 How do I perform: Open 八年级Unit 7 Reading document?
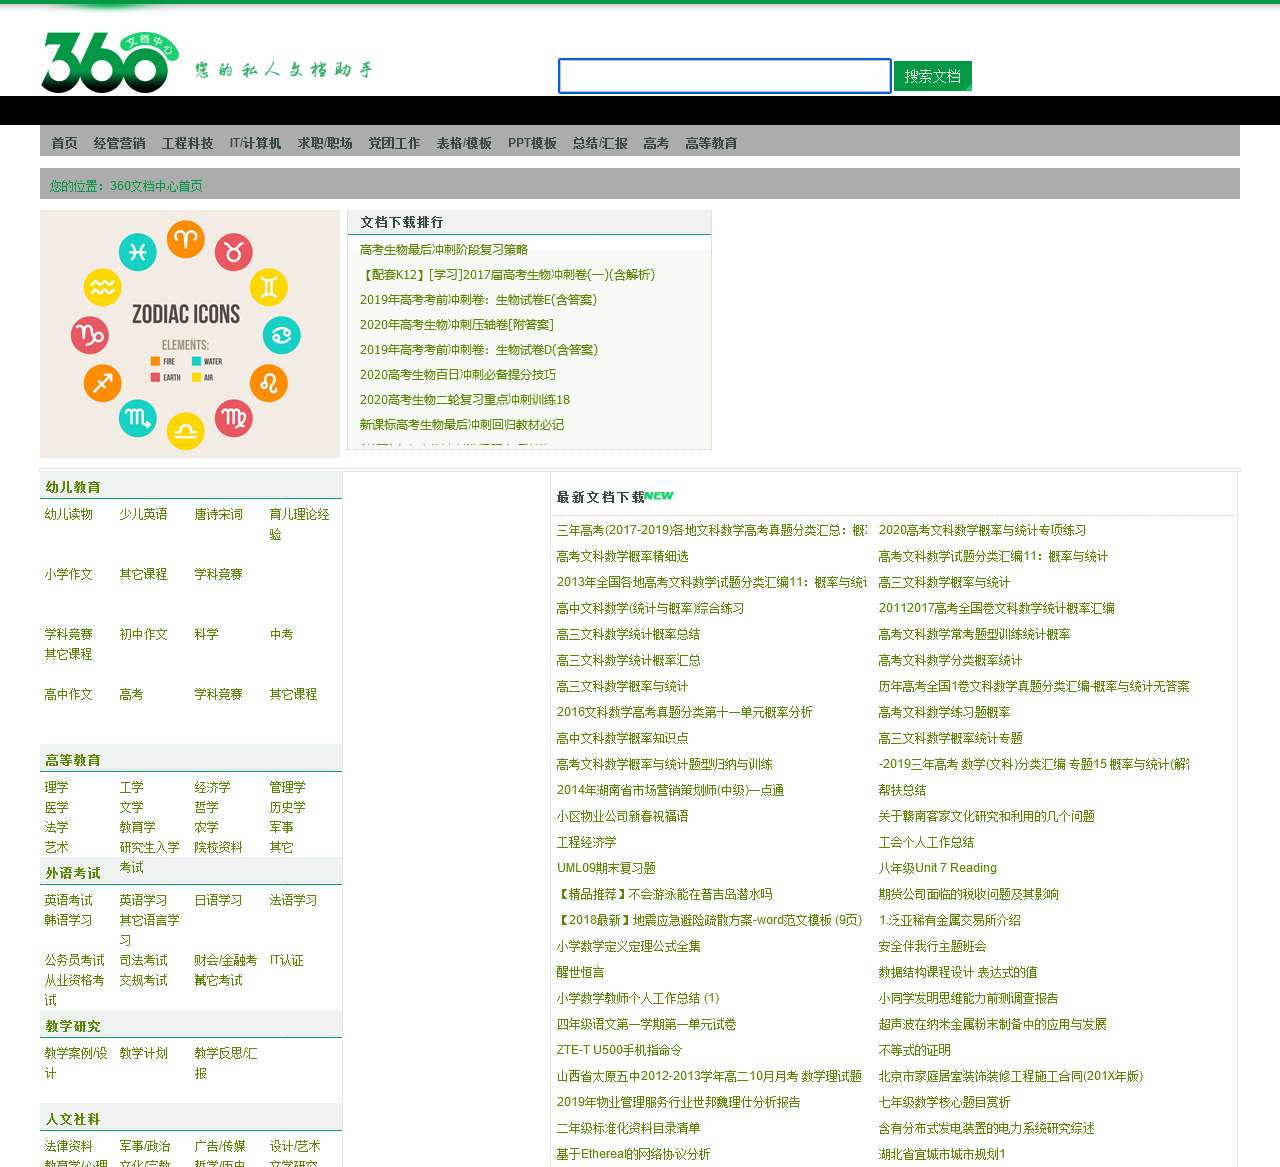[x=937, y=868]
